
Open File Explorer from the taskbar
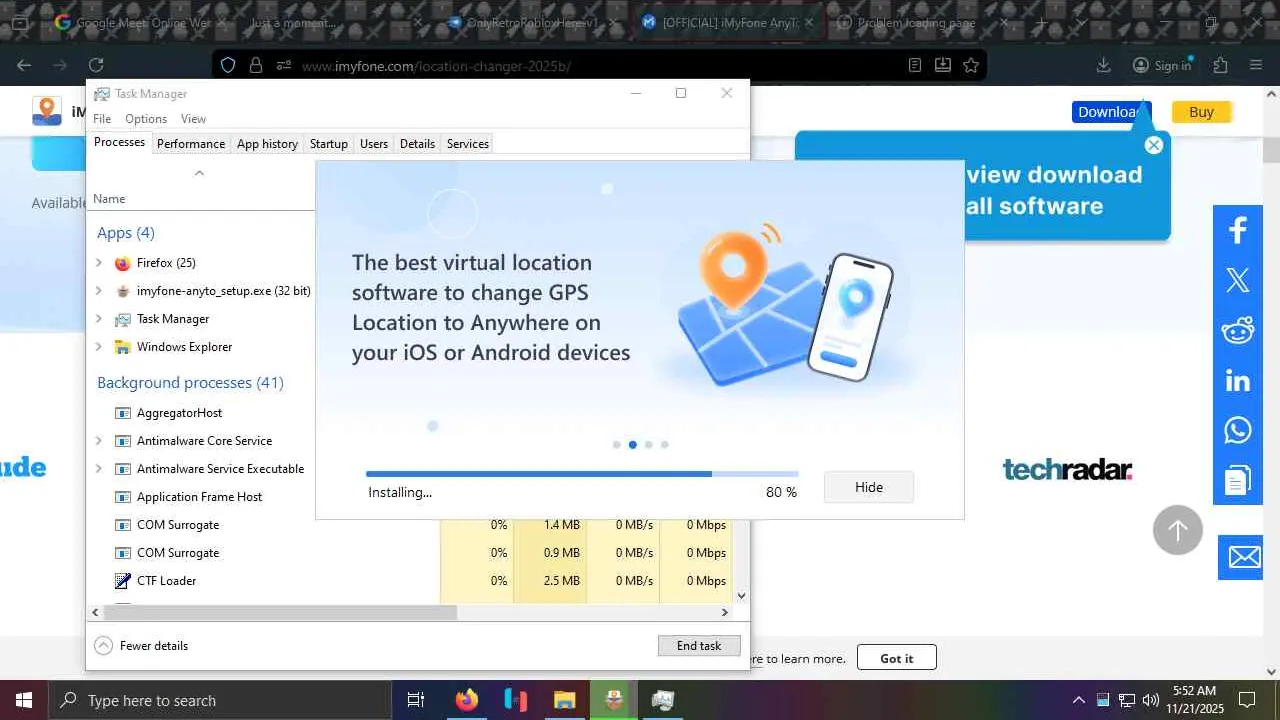click(565, 700)
